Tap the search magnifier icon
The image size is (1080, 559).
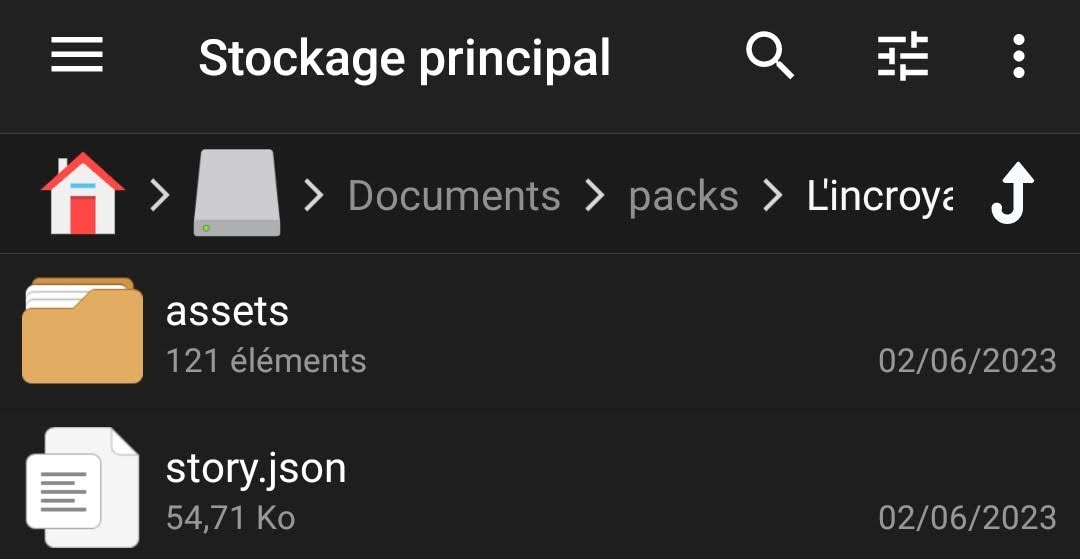[x=770, y=56]
